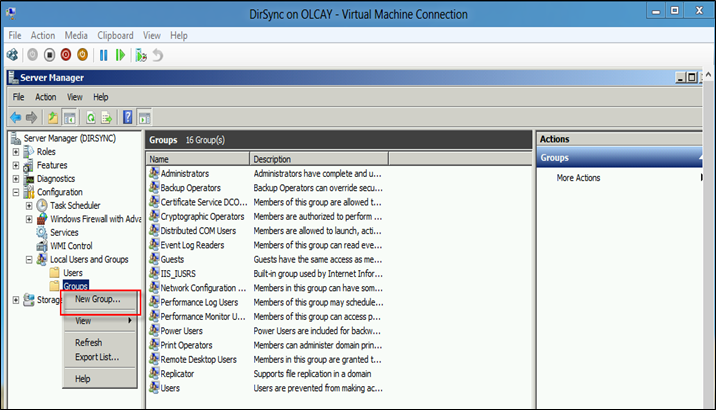Viewport: 716px width, 410px height.
Task: Pause the virtual machine
Action: point(104,55)
